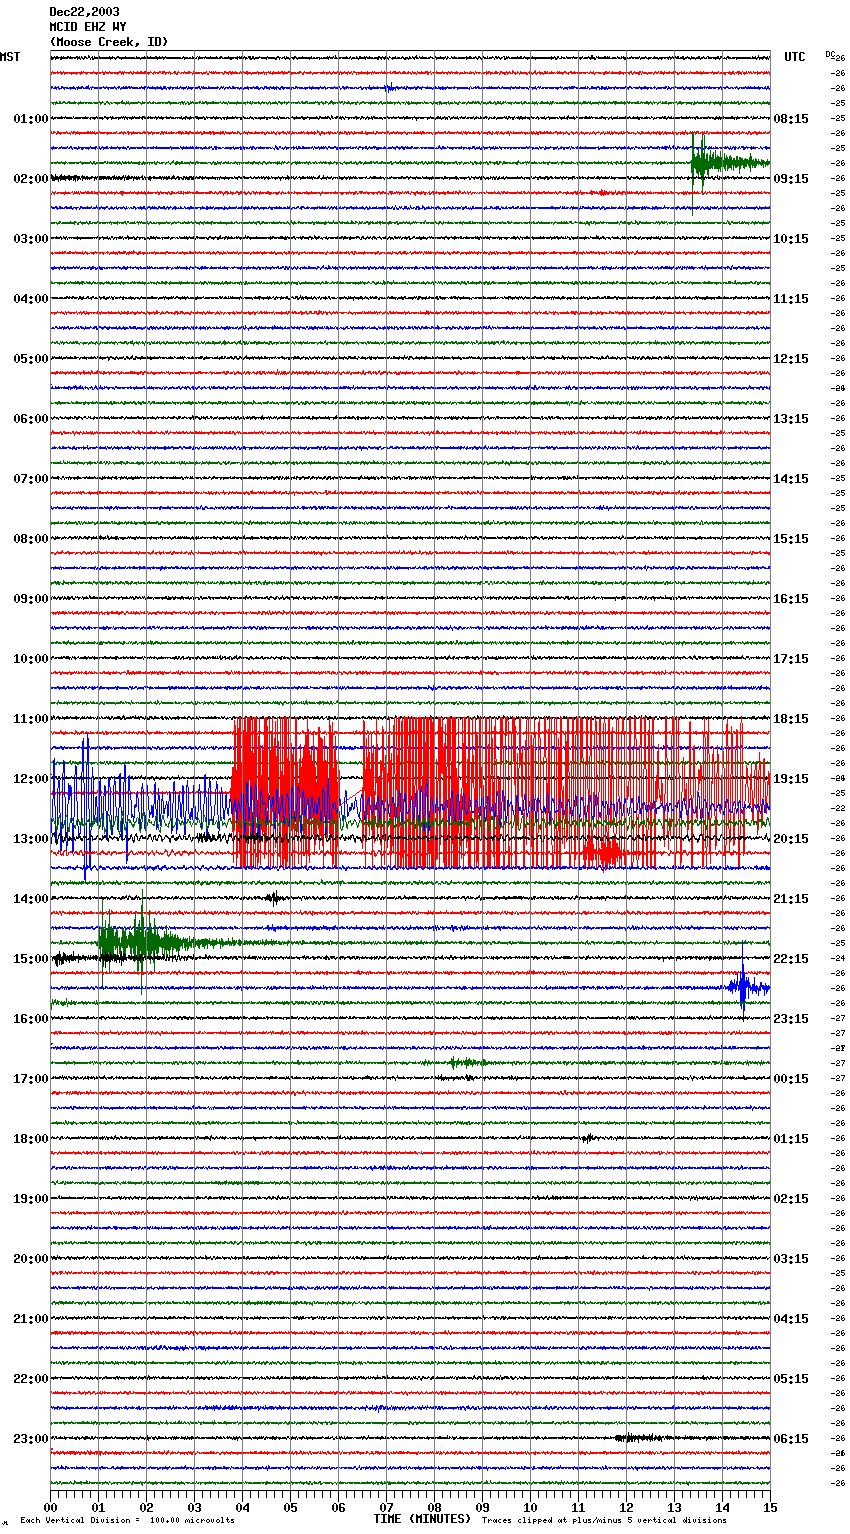
Task: Click minute tick 03 on bottom axis
Action: point(195,1507)
